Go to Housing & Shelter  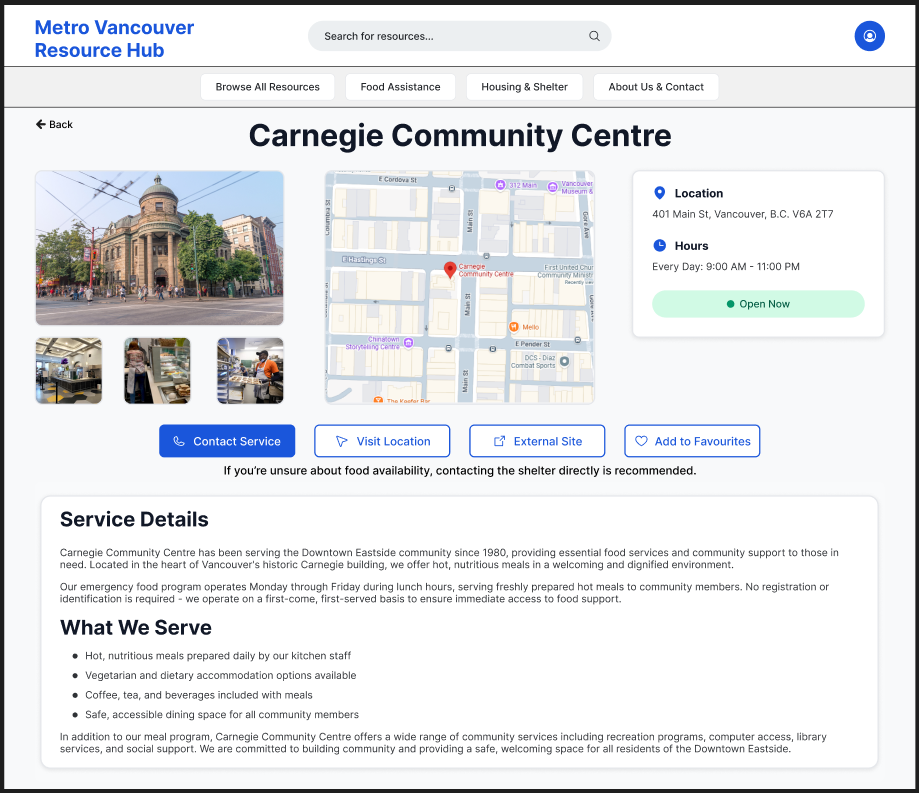pyautogui.click(x=525, y=87)
